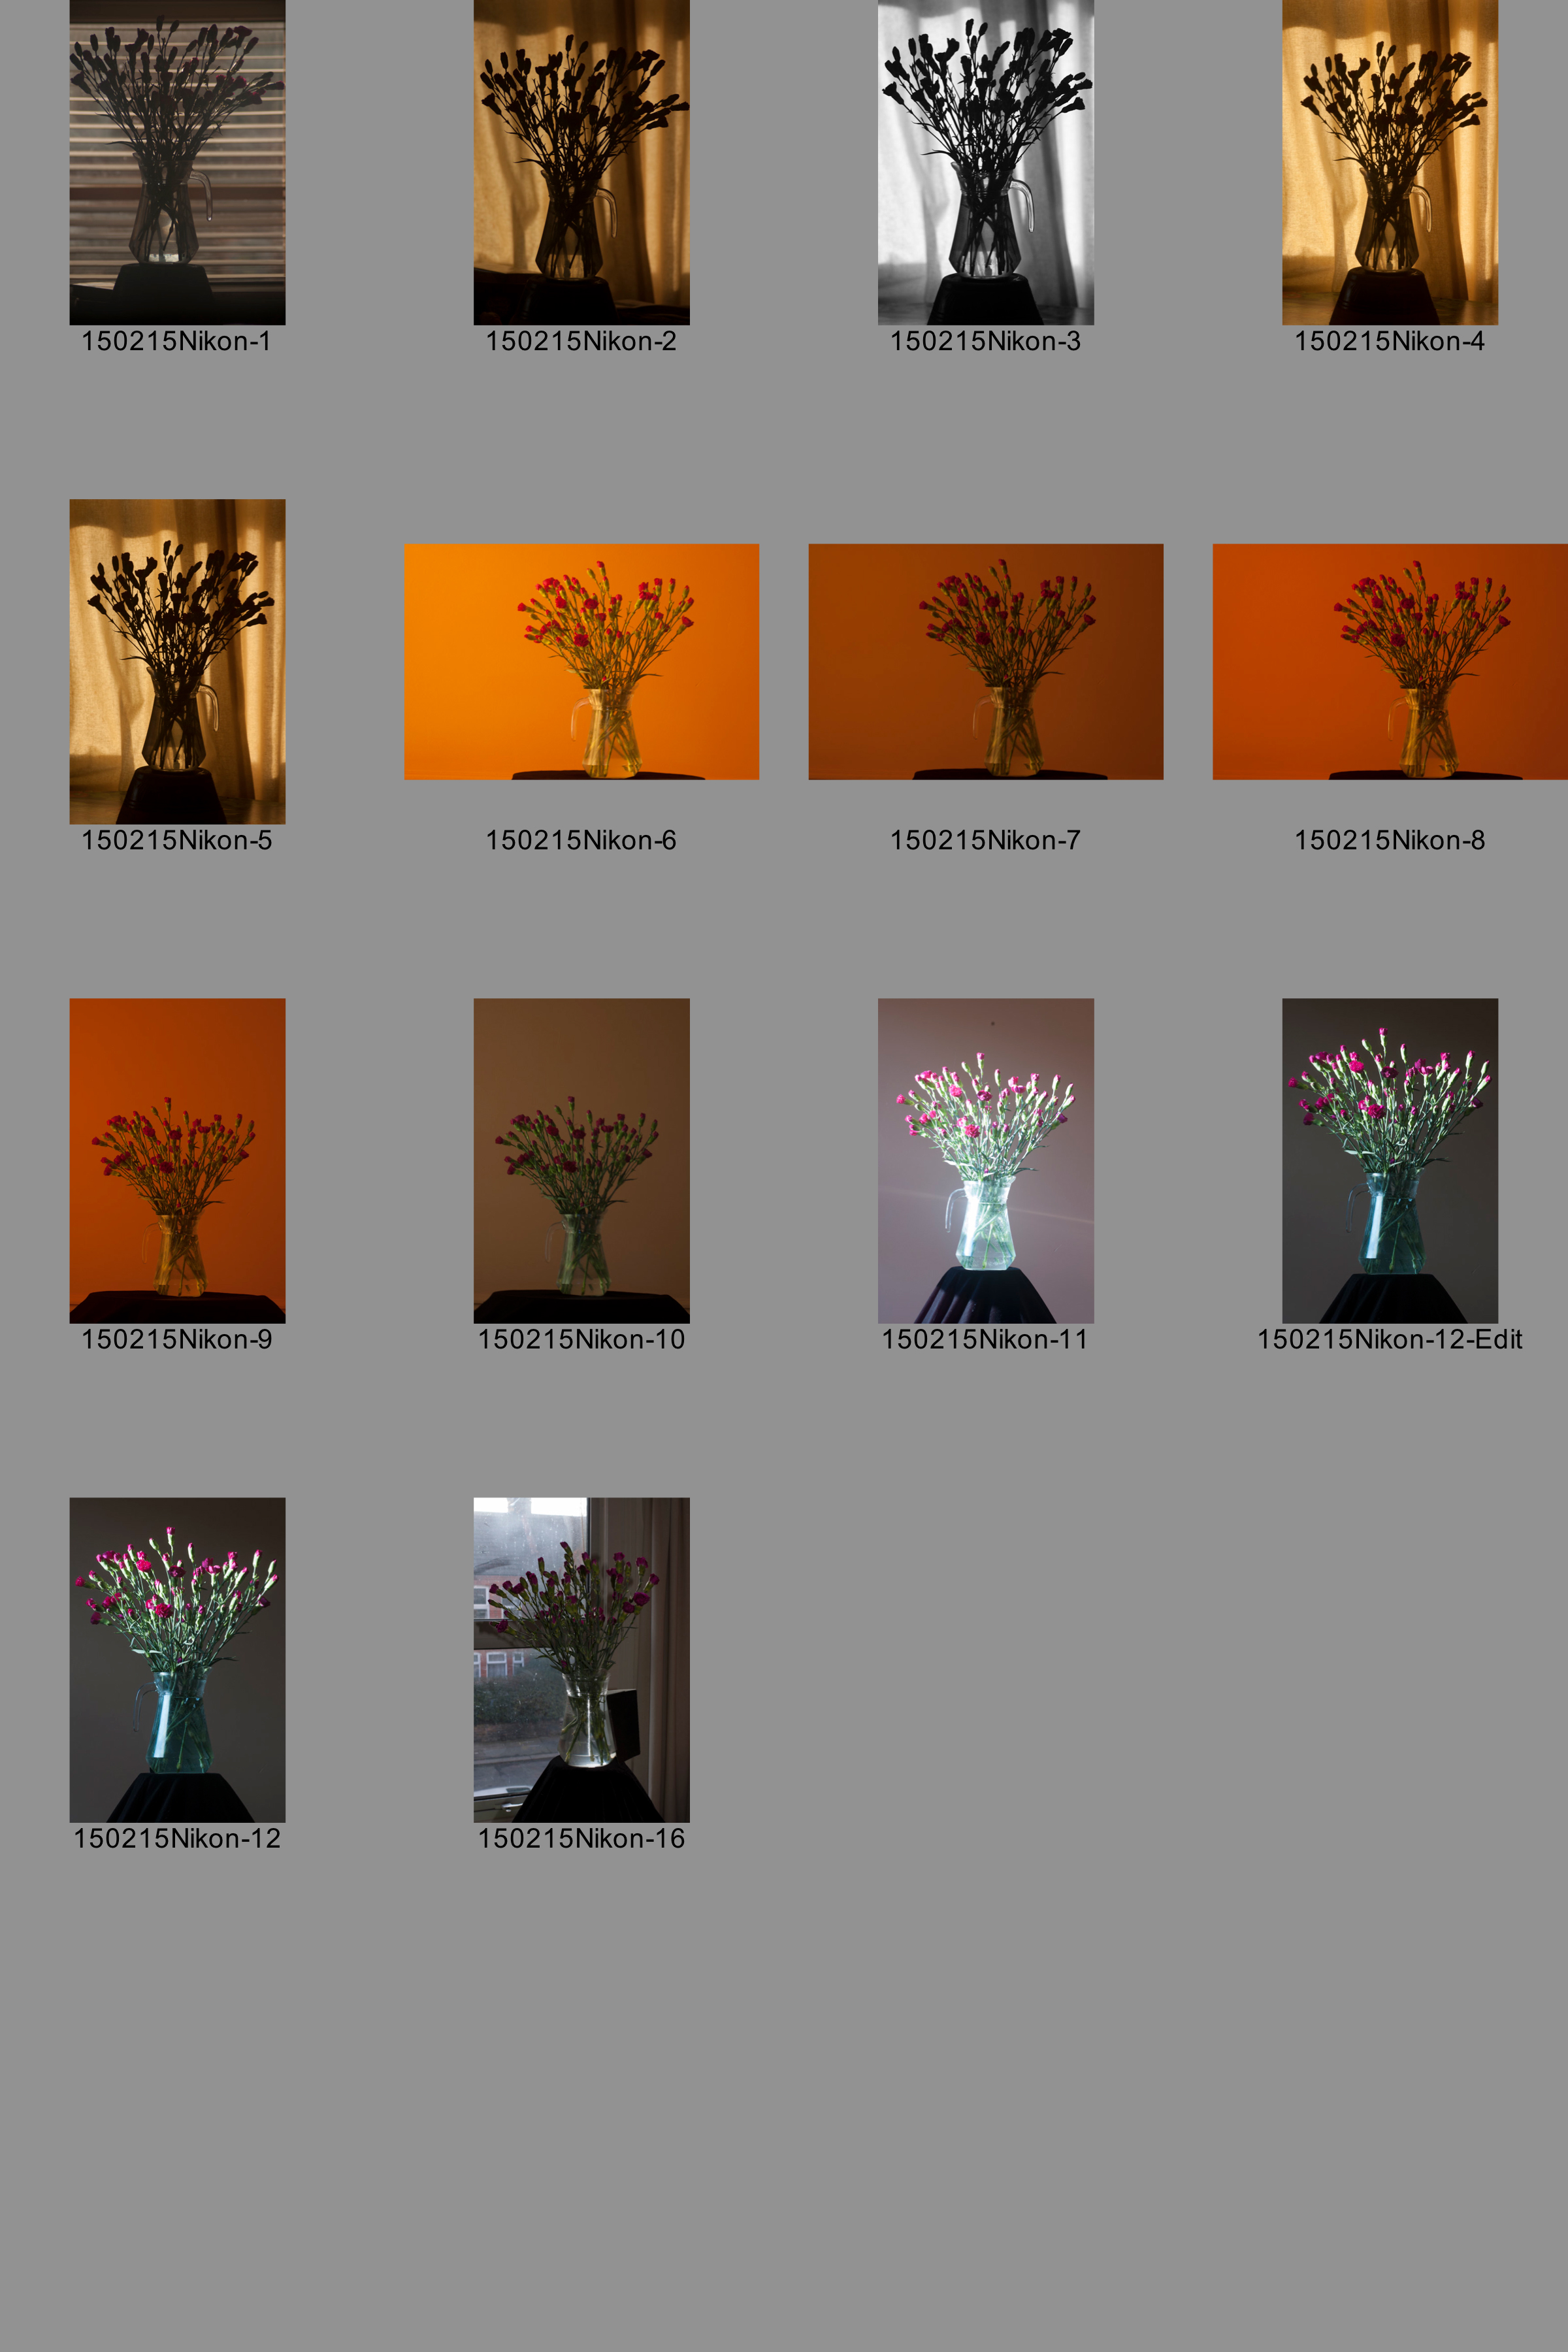This screenshot has width=1568, height=2352.
Task: Click the 150215Nikon-12-Edit thumbnail
Action: [x=1389, y=1160]
